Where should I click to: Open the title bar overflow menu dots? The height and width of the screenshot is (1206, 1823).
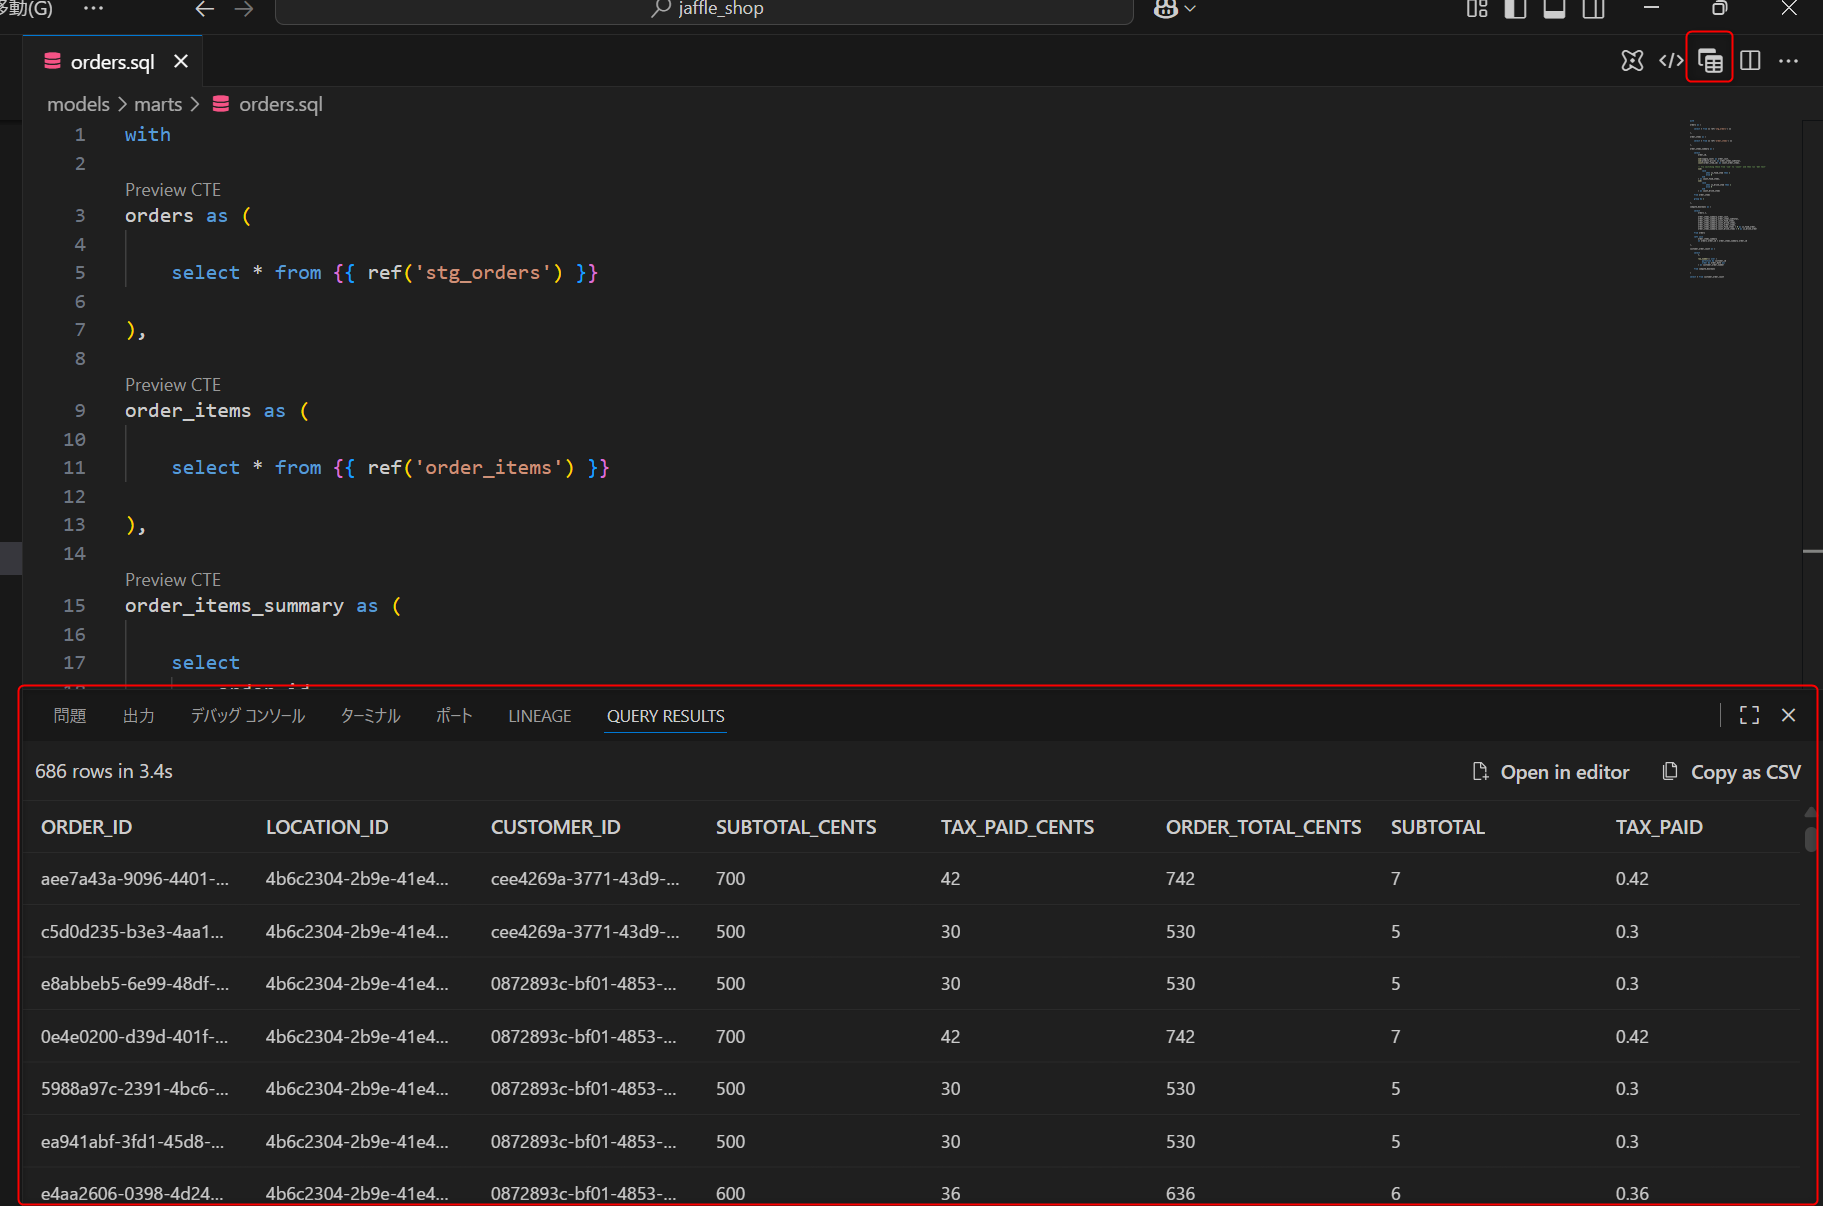click(x=93, y=8)
